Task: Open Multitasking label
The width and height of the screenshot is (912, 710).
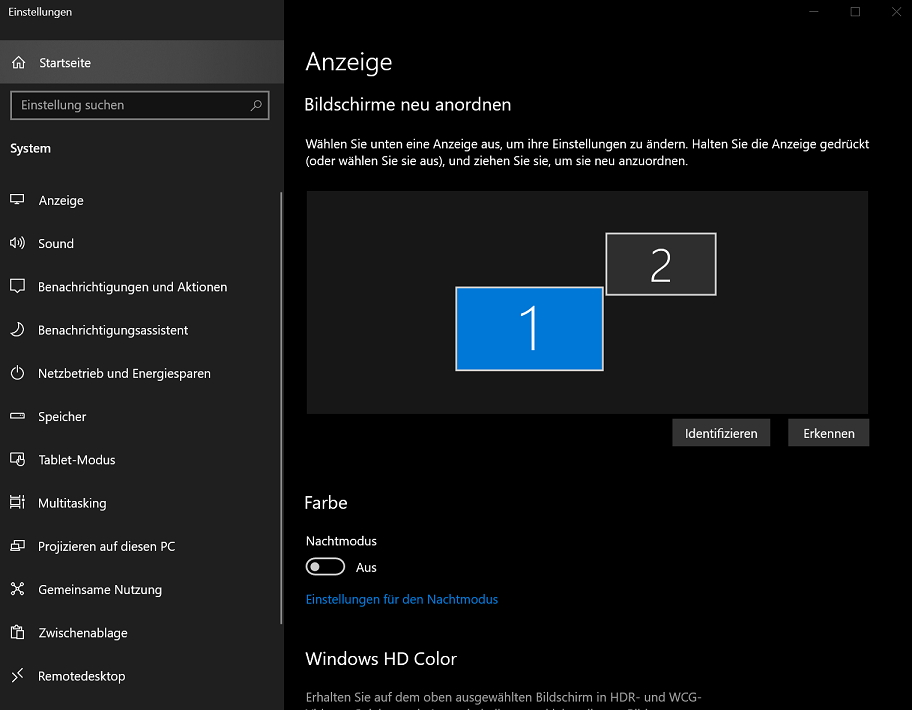Action: coord(72,504)
